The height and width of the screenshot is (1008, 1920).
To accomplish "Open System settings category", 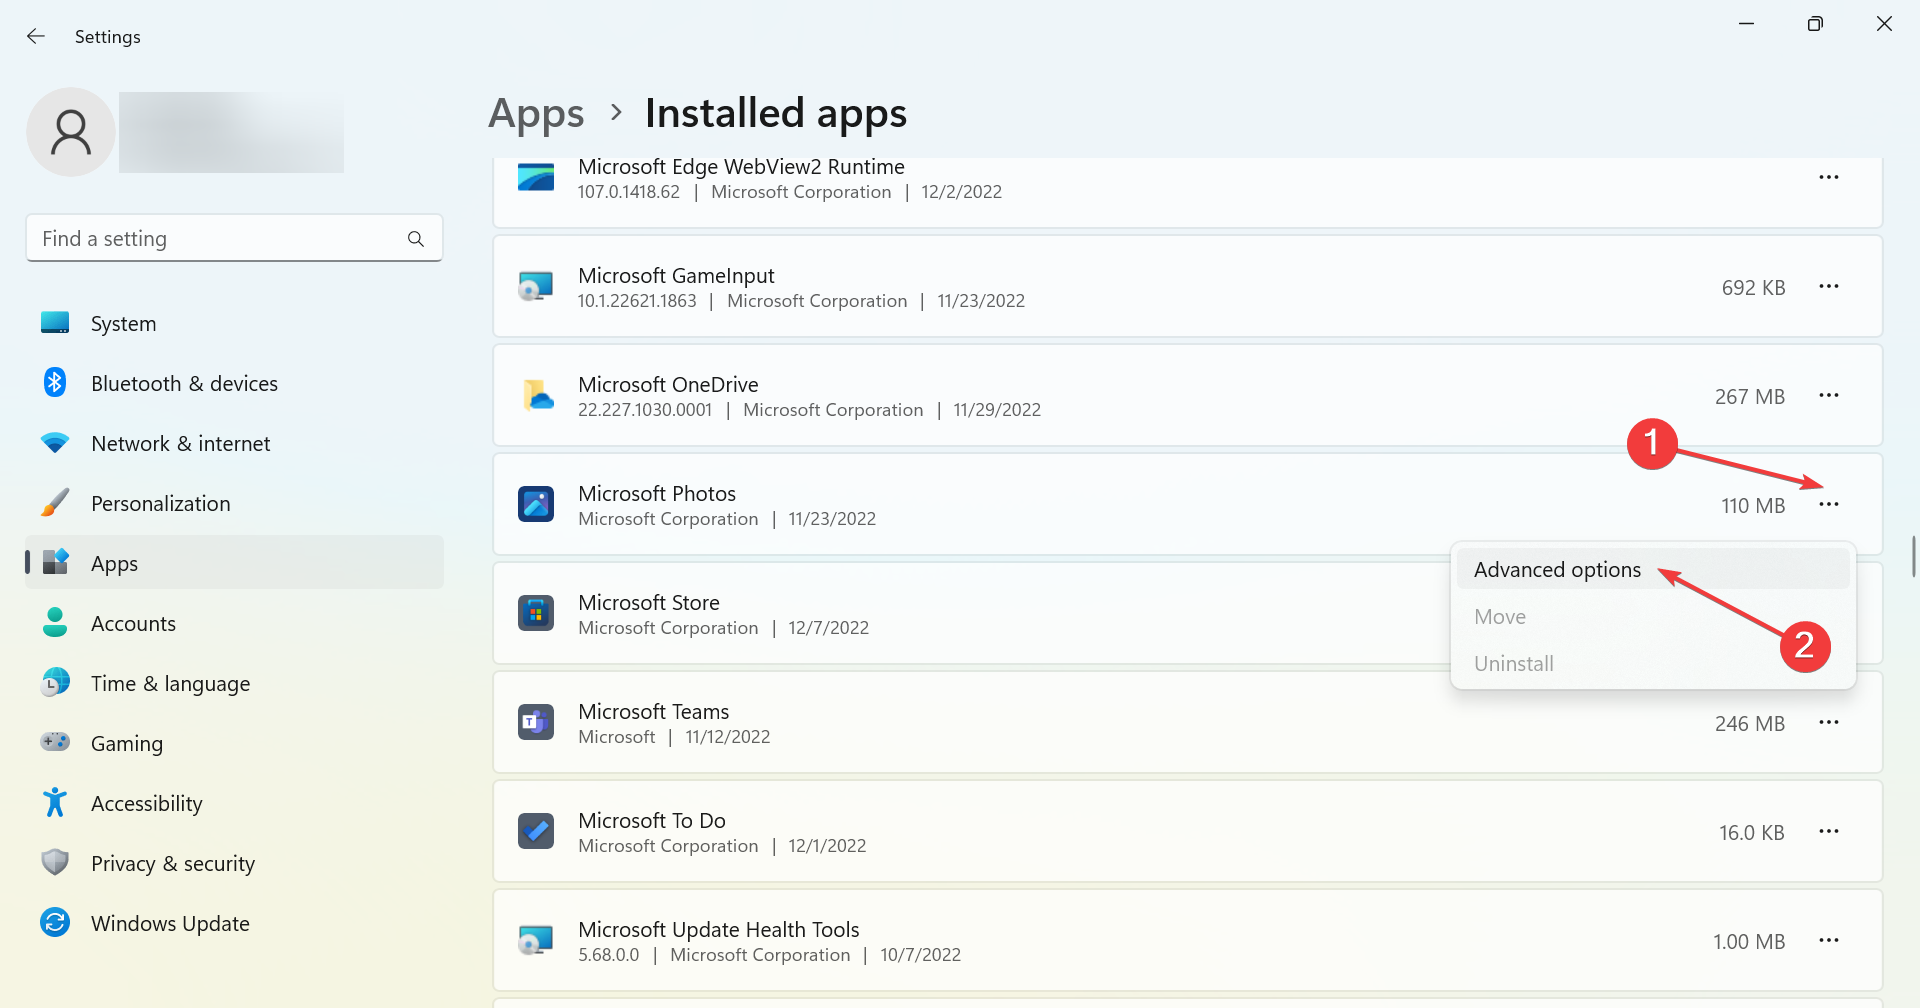I will [x=234, y=323].
